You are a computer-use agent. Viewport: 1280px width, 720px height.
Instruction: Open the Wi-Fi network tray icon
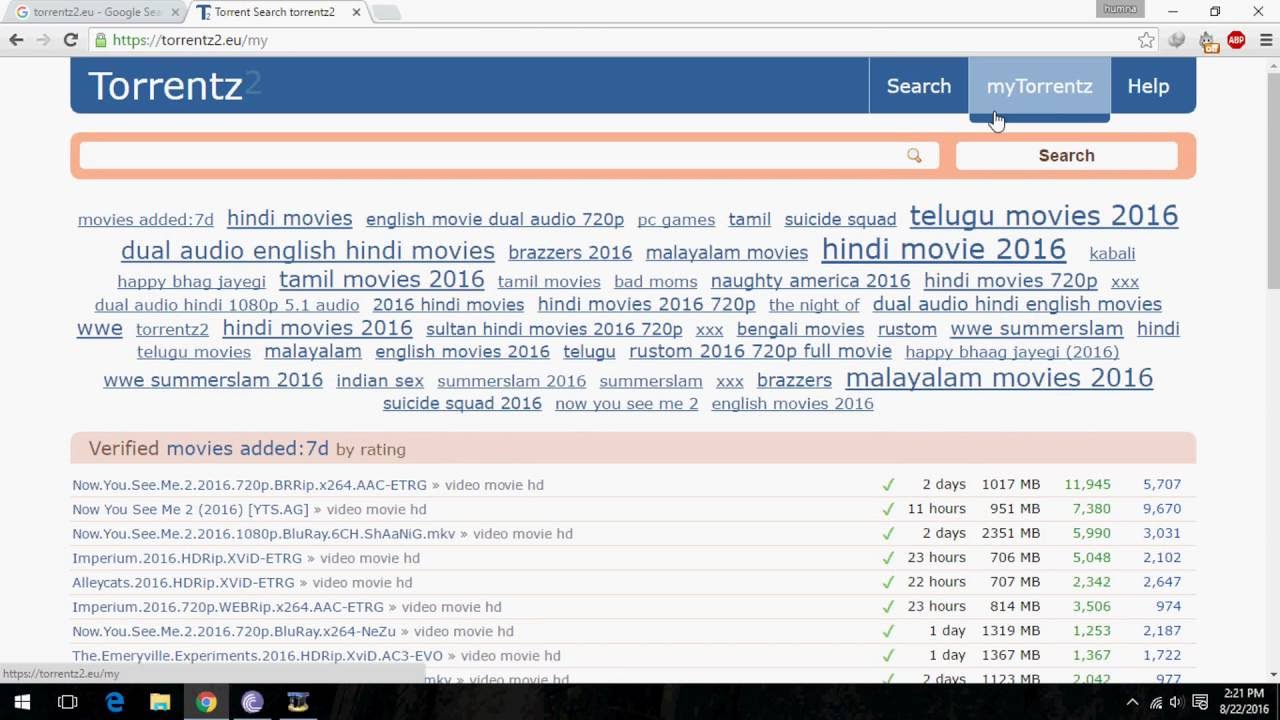(x=1155, y=702)
